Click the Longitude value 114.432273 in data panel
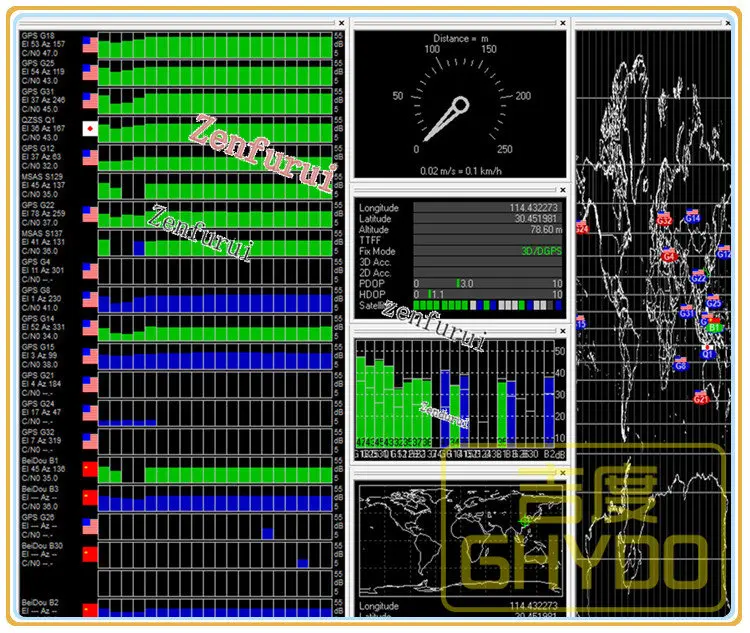Screen dimensions: 750x633 533,208
